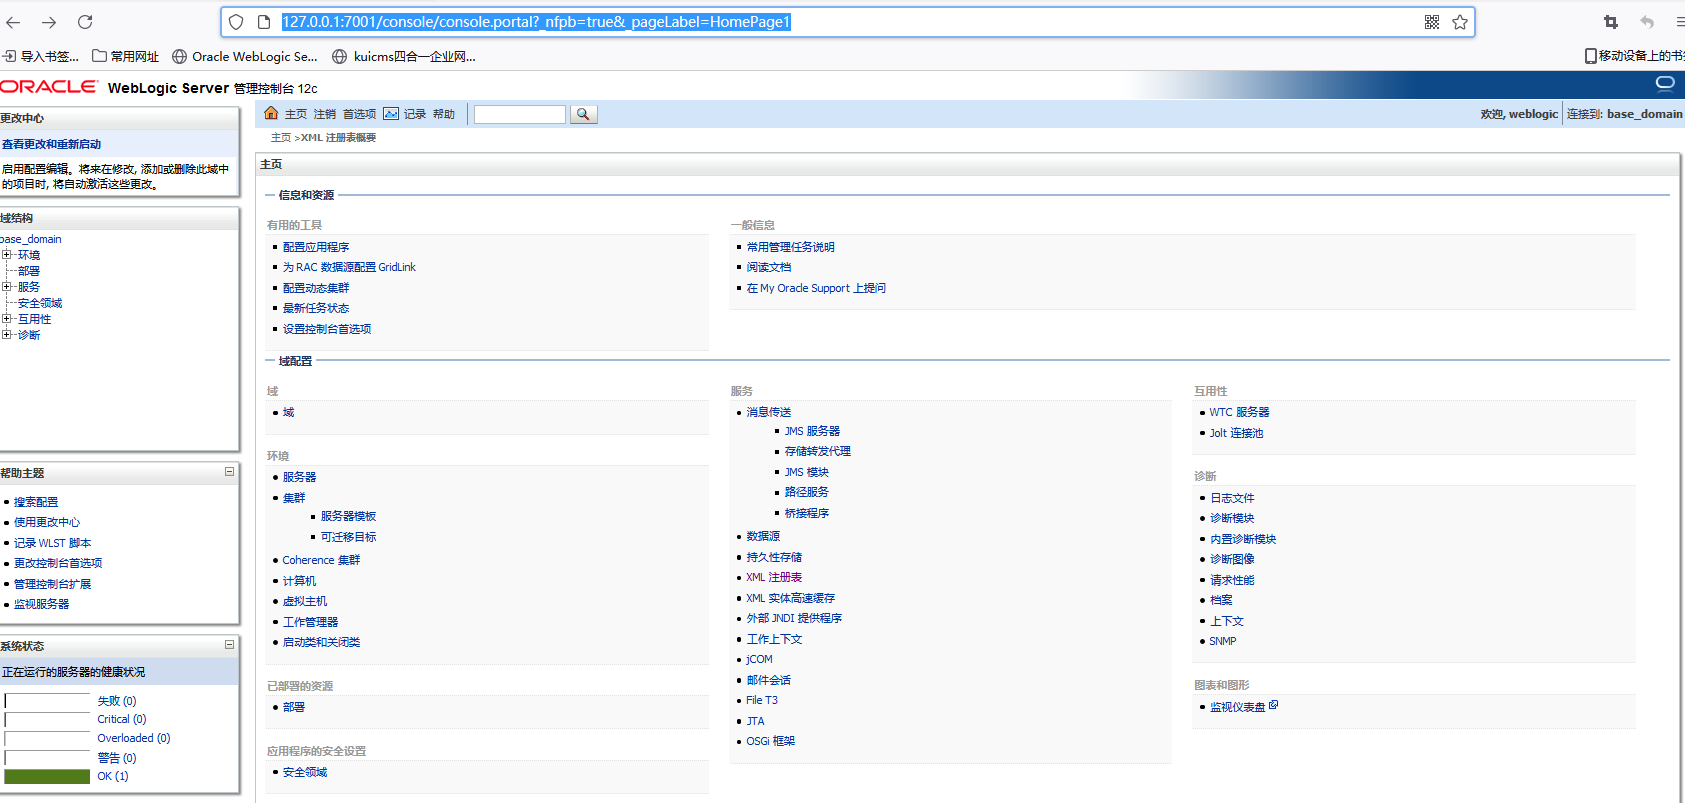Open the 域 link under 域配置

click(289, 412)
